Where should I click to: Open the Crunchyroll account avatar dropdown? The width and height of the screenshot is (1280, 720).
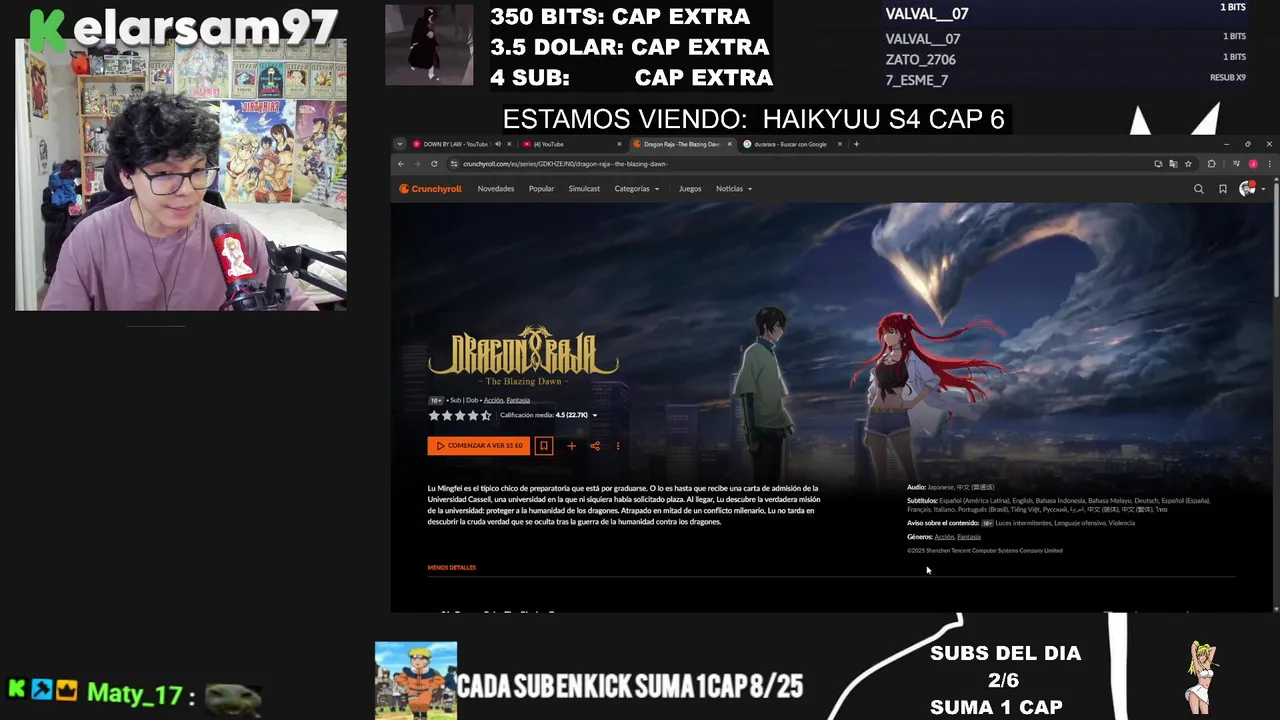(1252, 189)
